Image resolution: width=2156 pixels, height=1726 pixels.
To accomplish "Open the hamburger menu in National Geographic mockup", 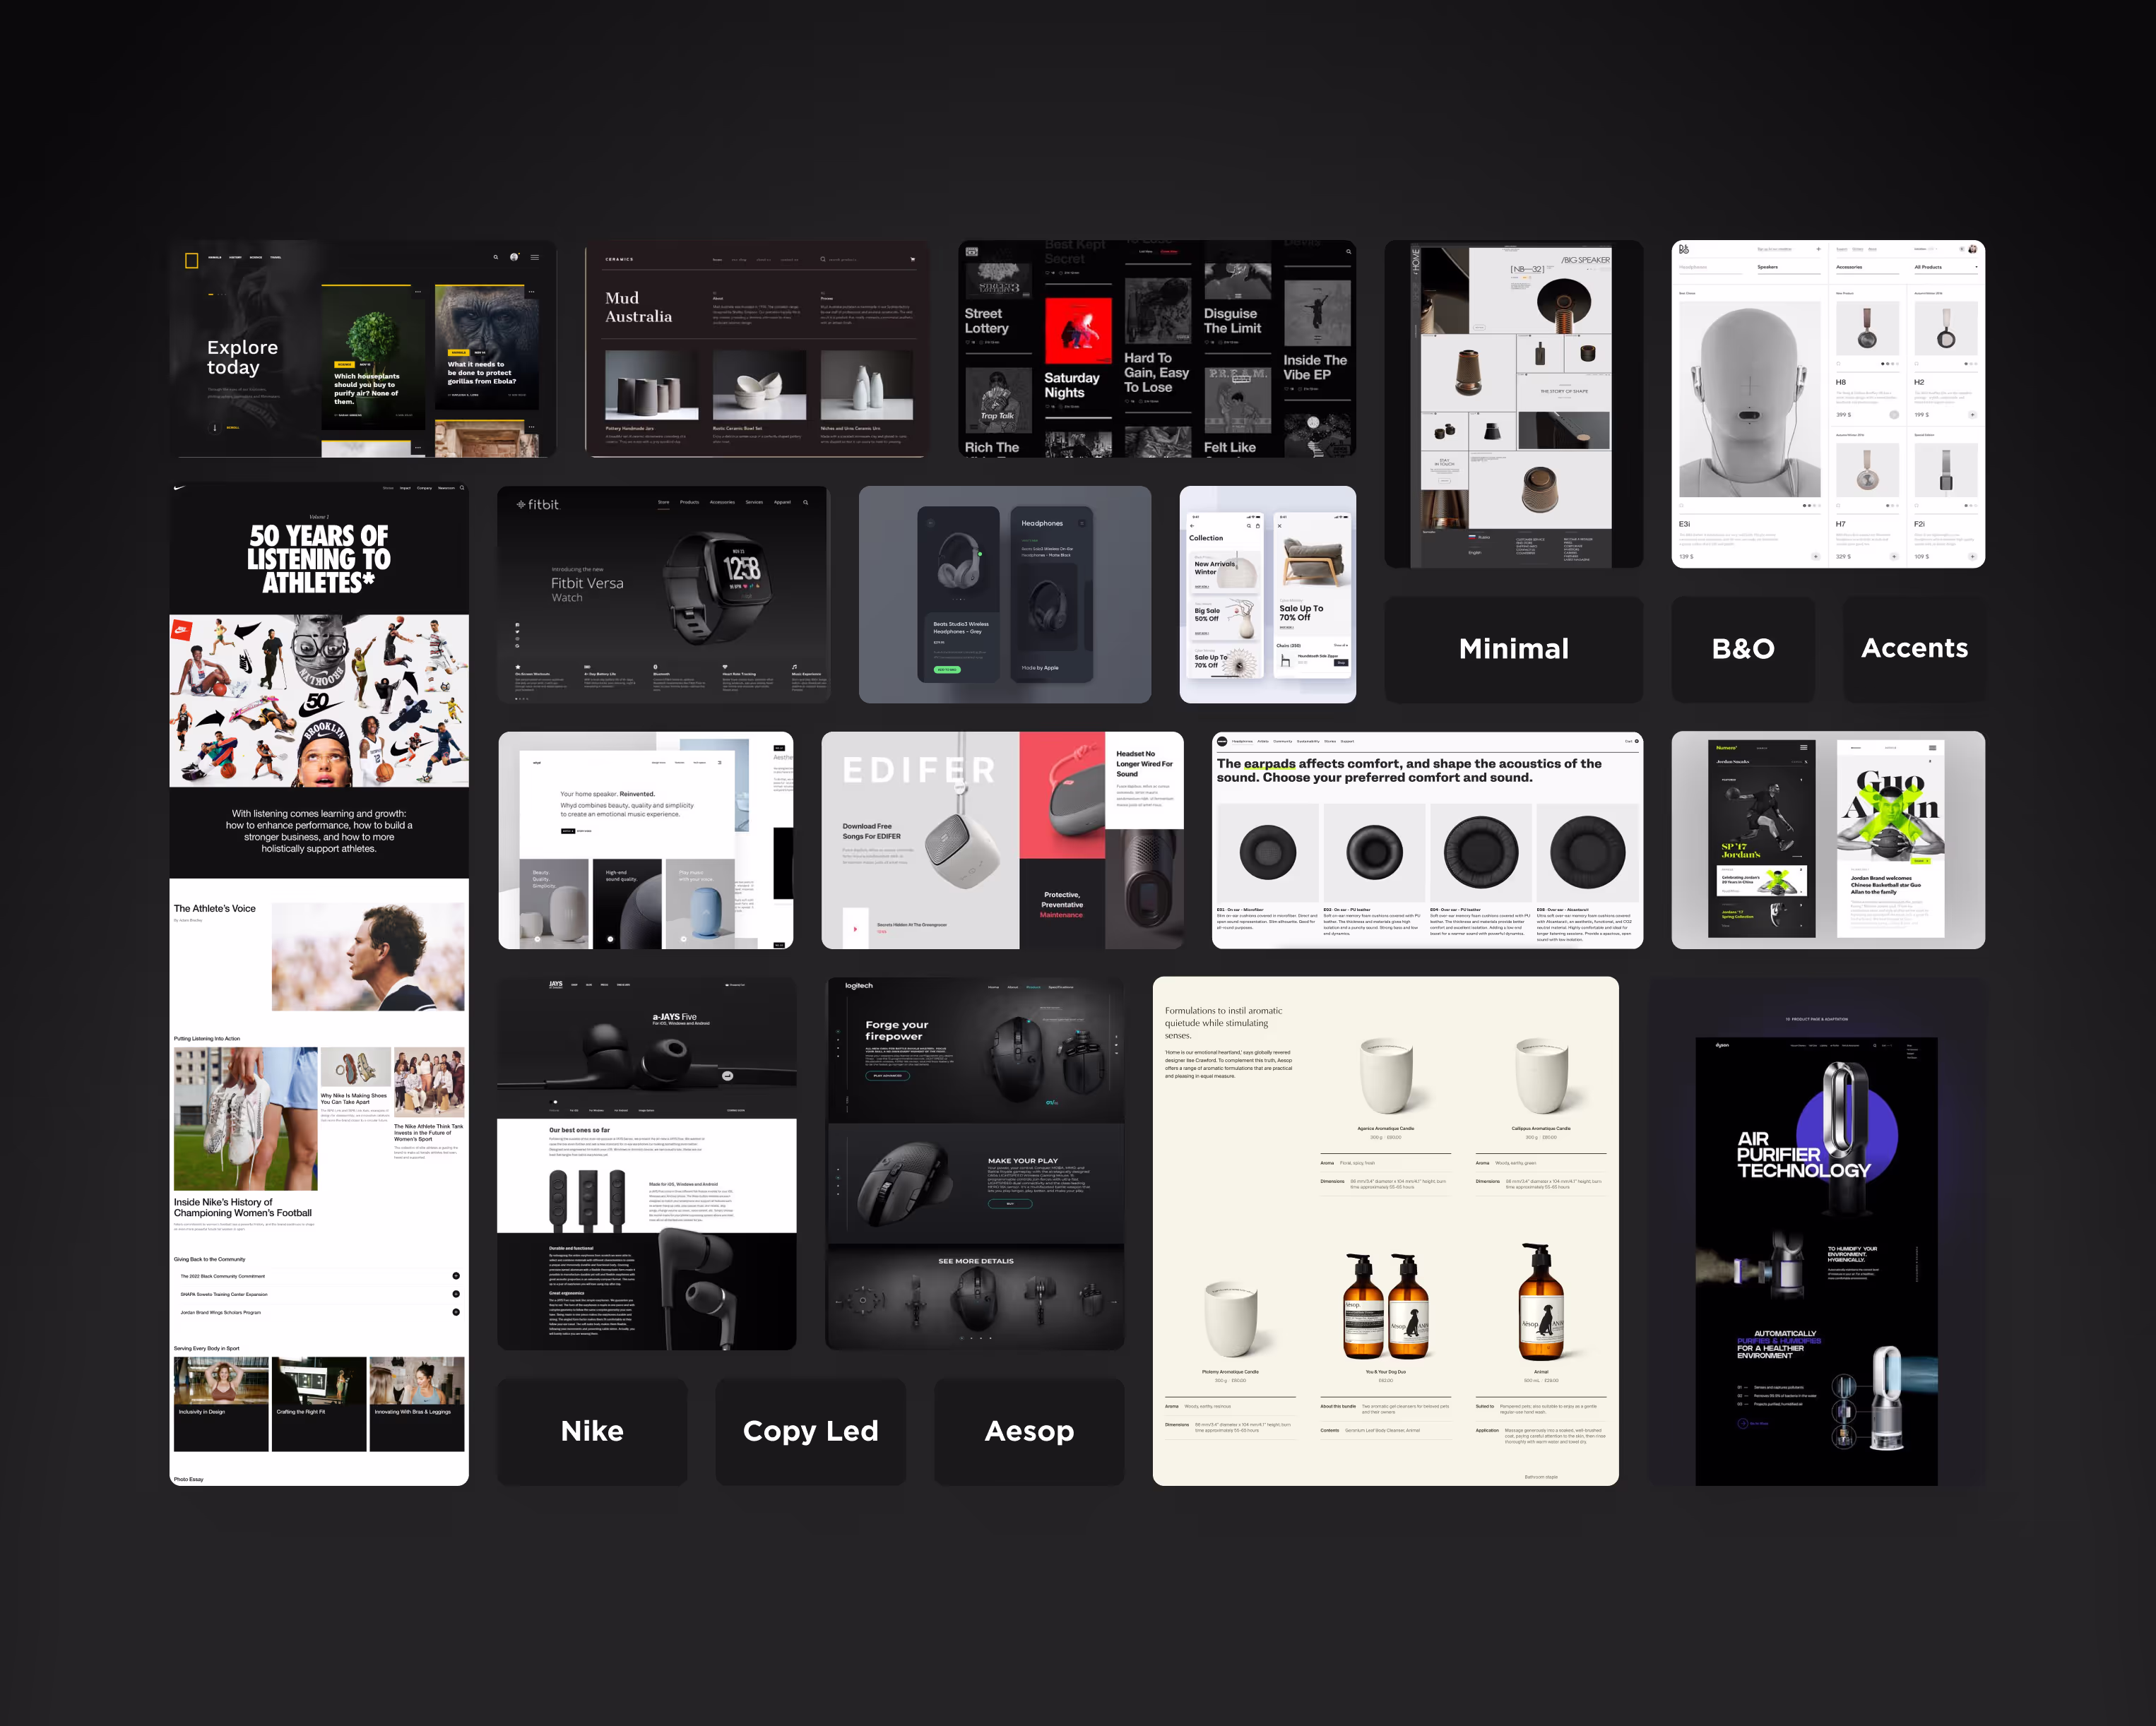I will pos(535,257).
